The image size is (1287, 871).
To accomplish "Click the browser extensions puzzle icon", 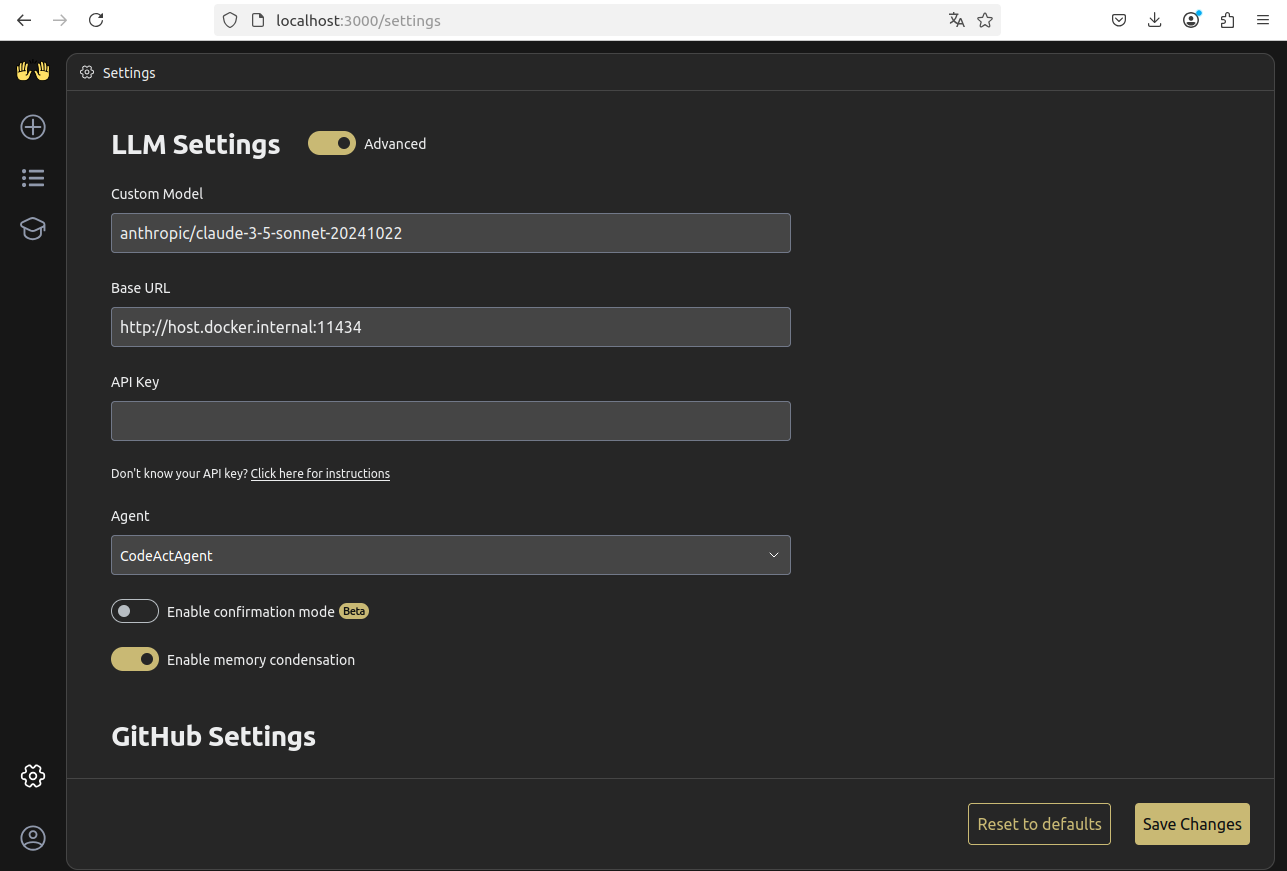I will [x=1227, y=19].
